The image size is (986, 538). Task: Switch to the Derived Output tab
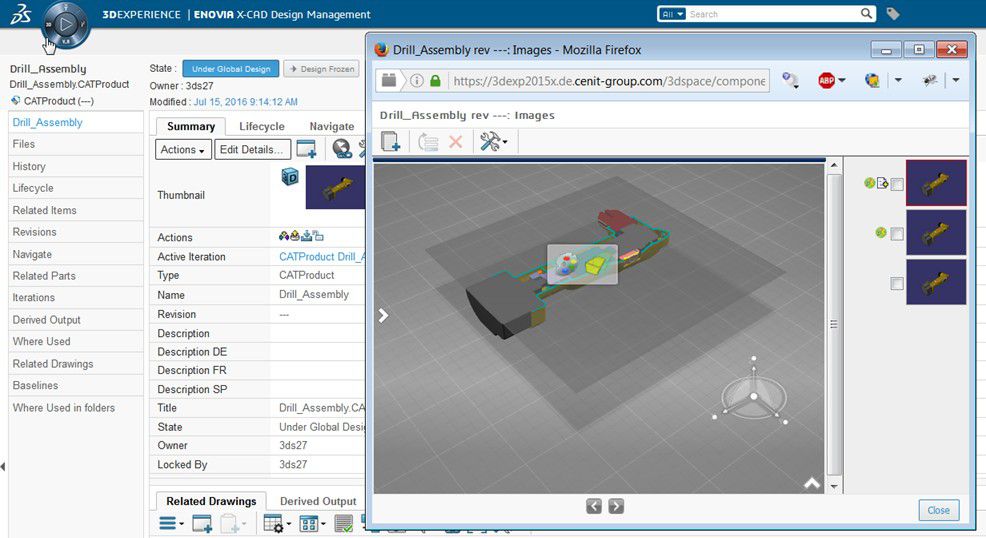pyautogui.click(x=318, y=501)
